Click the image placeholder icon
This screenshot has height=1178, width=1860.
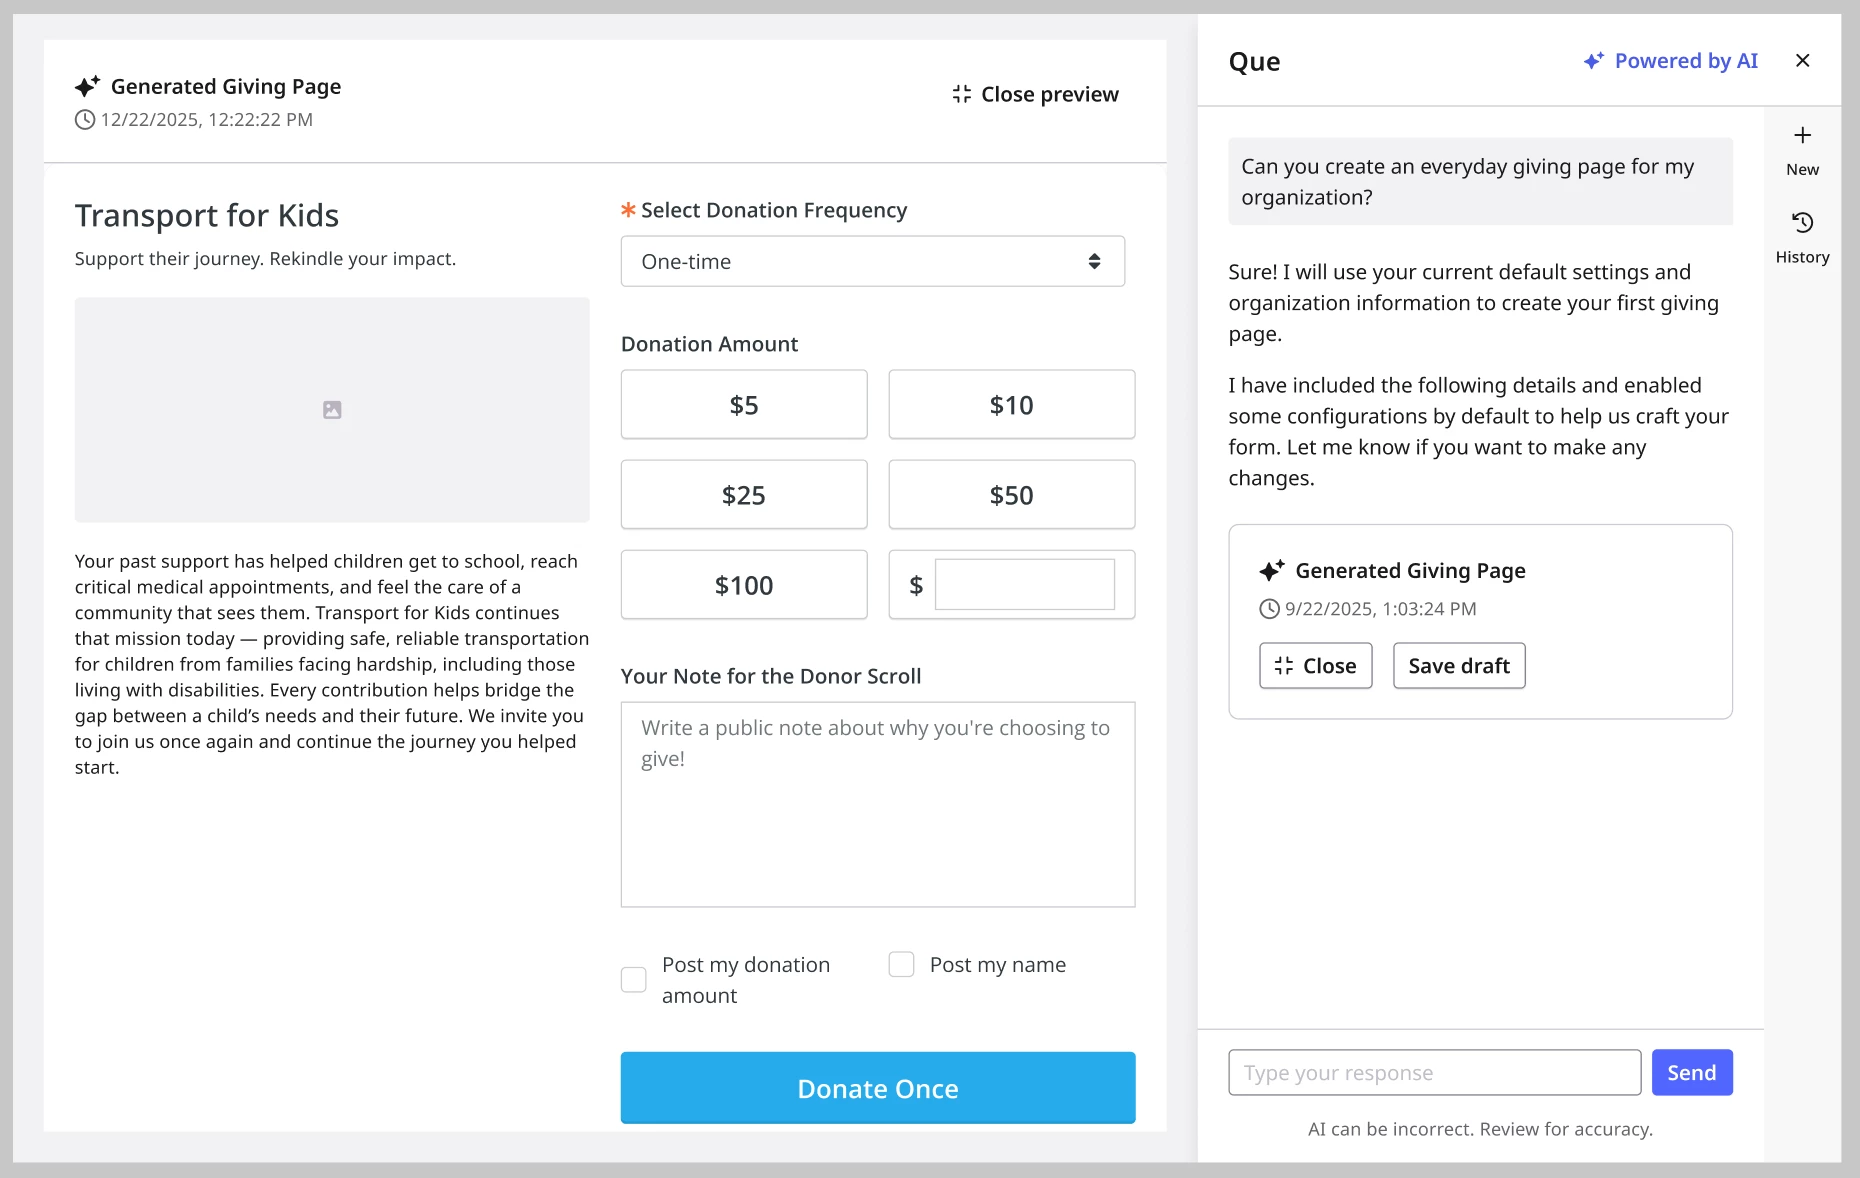[x=332, y=410]
